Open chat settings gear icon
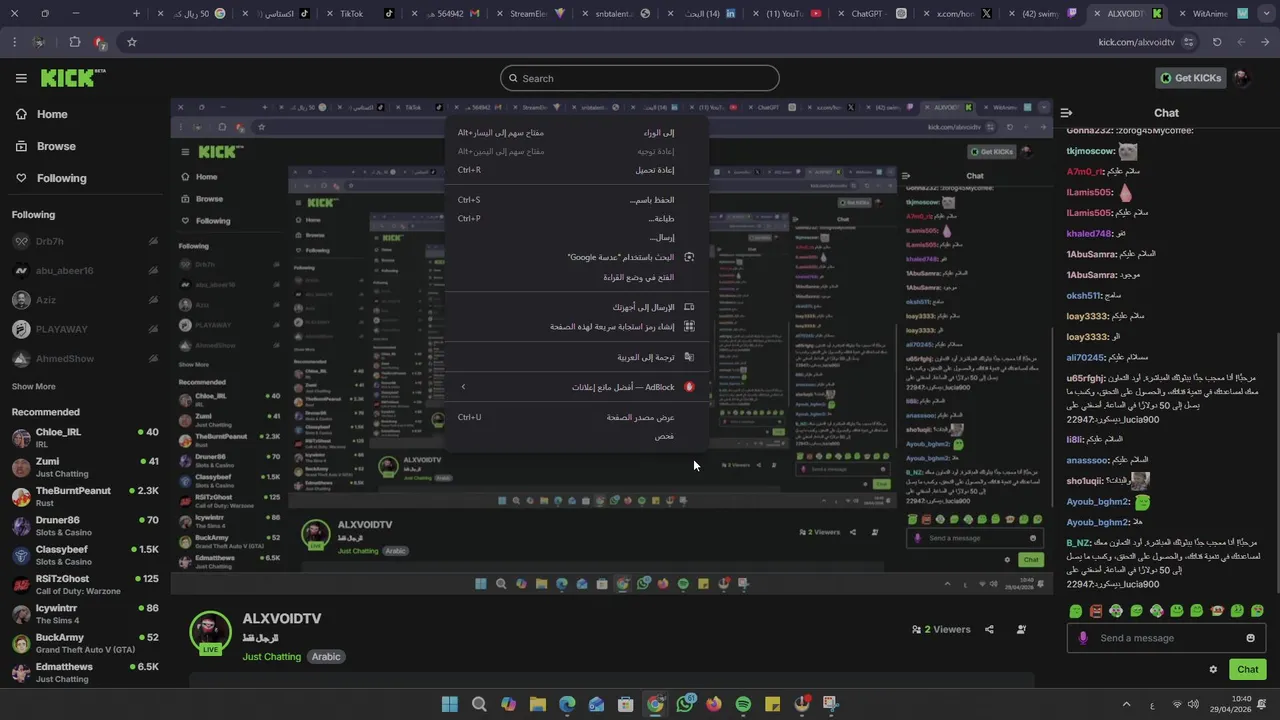1280x720 pixels. (x=1213, y=669)
